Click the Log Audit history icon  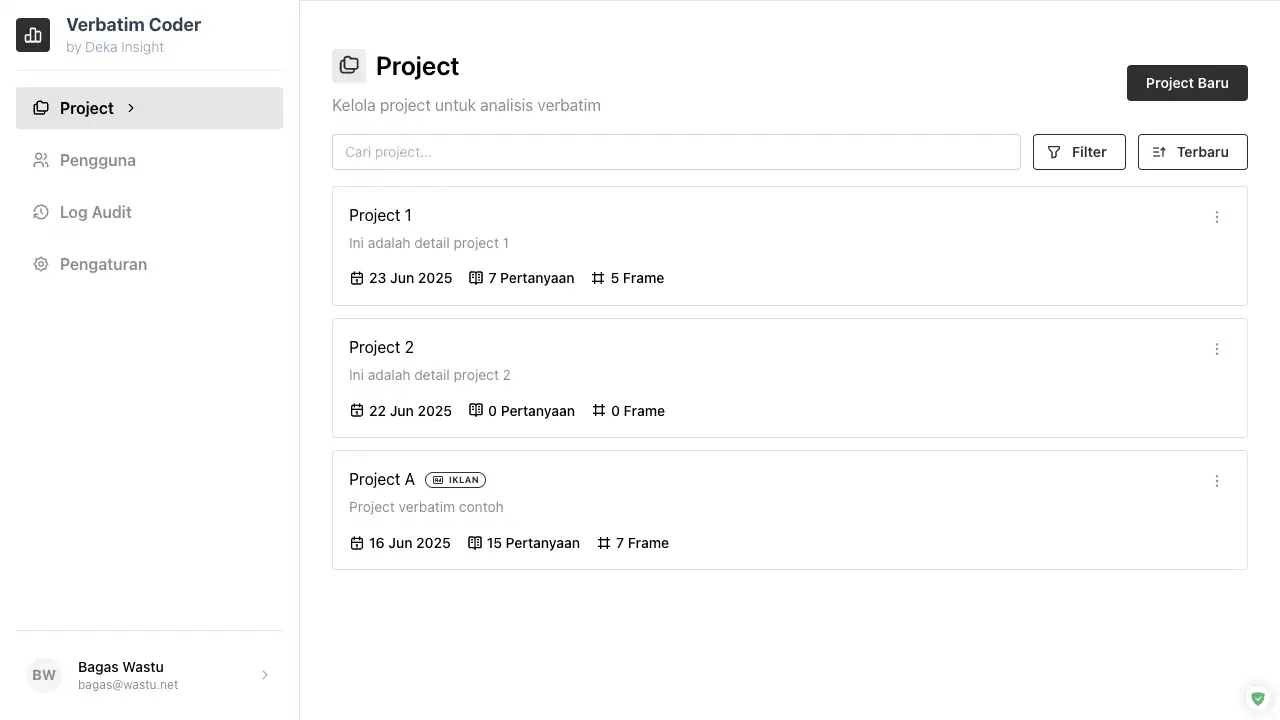41,212
